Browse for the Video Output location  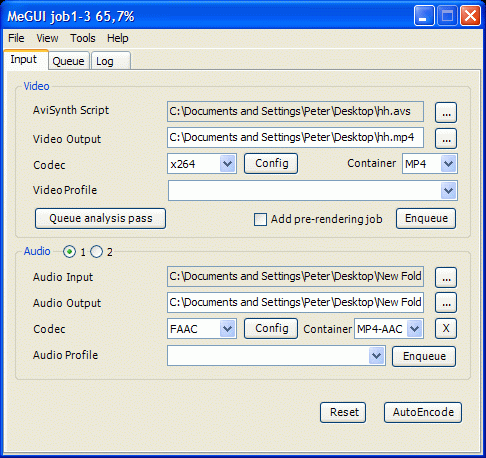[x=446, y=139]
